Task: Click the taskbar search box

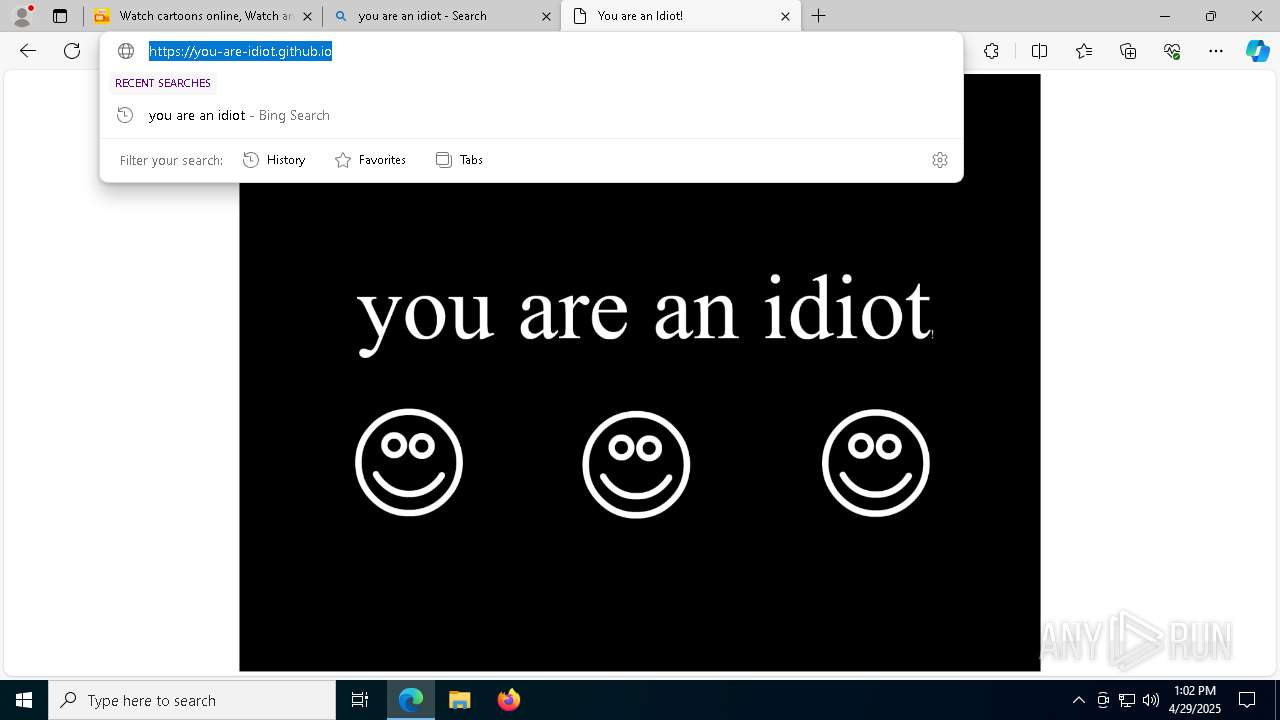Action: [192, 700]
